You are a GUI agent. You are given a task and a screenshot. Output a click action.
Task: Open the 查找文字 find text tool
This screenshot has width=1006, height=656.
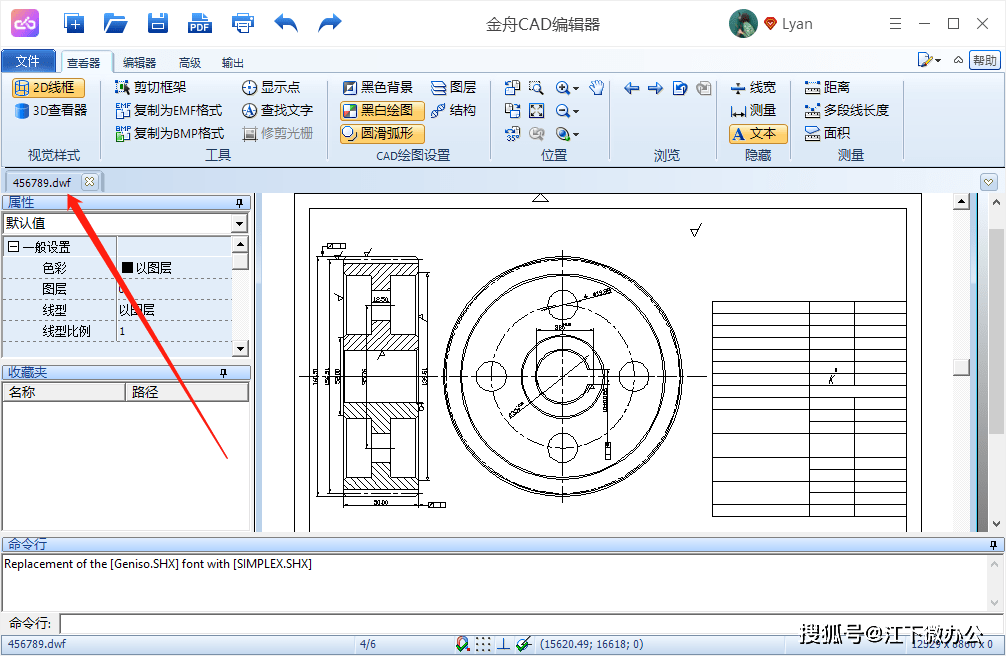coord(277,110)
